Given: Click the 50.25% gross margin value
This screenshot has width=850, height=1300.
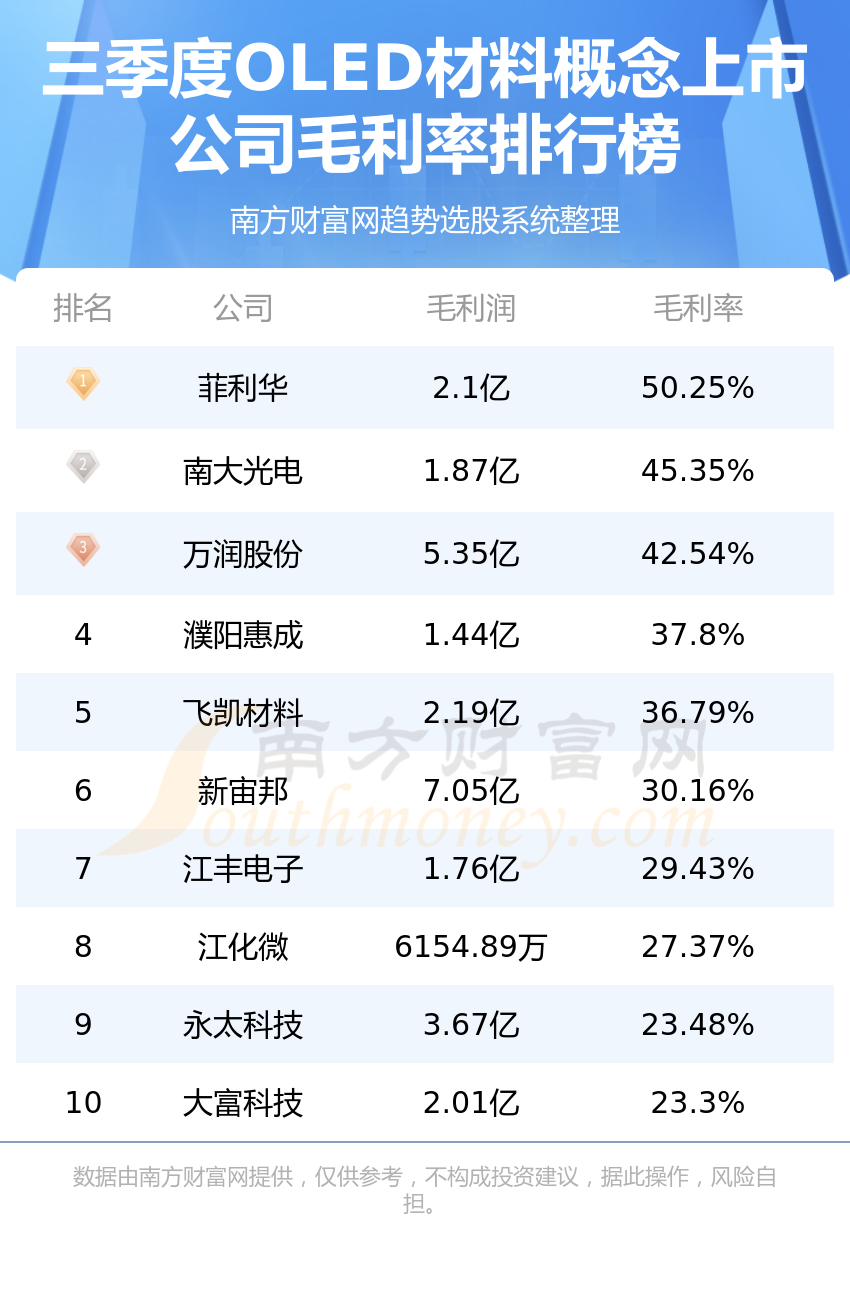Looking at the screenshot, I should tap(698, 387).
